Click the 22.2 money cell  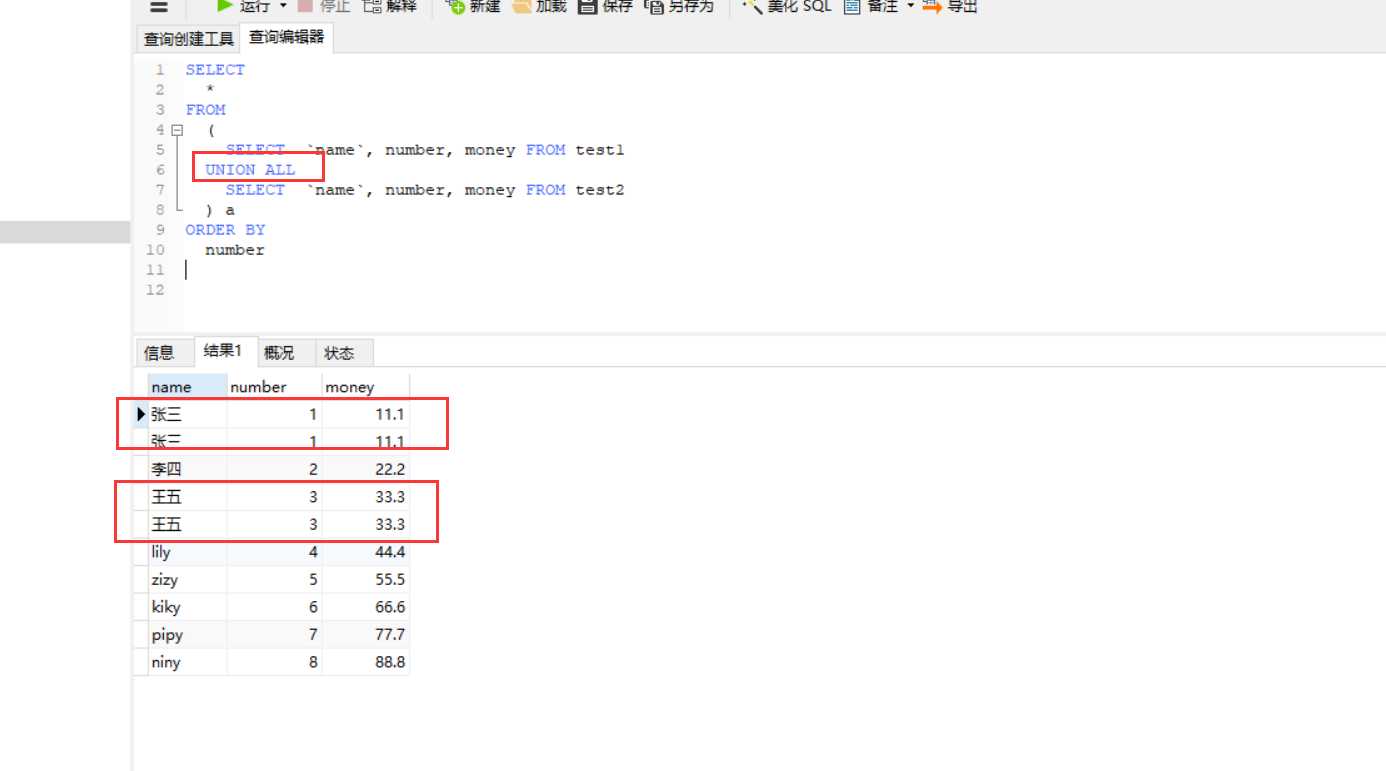[365, 469]
